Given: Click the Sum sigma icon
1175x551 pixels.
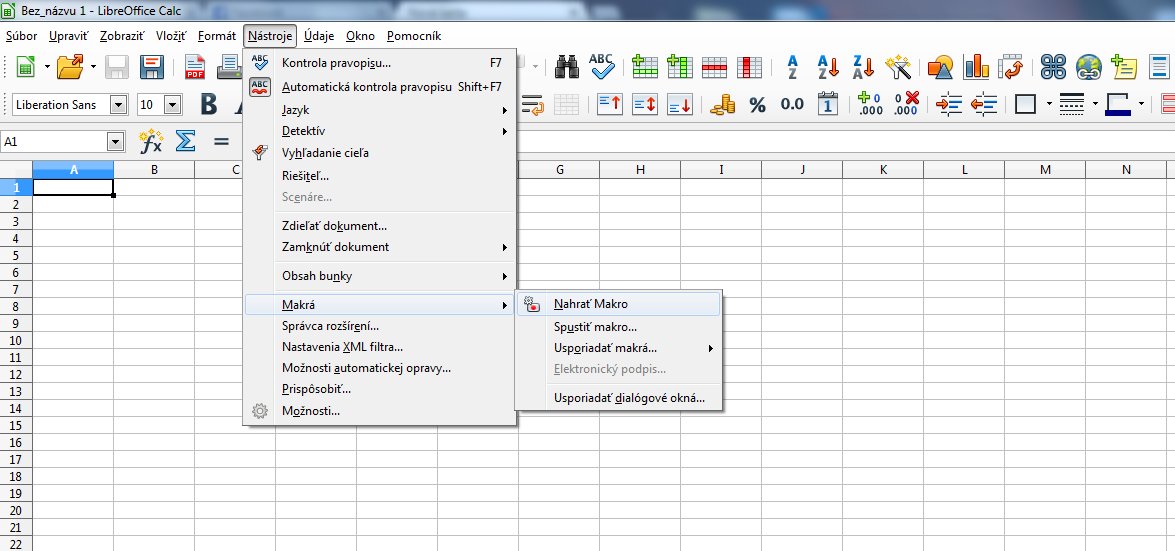Looking at the screenshot, I should pos(185,141).
